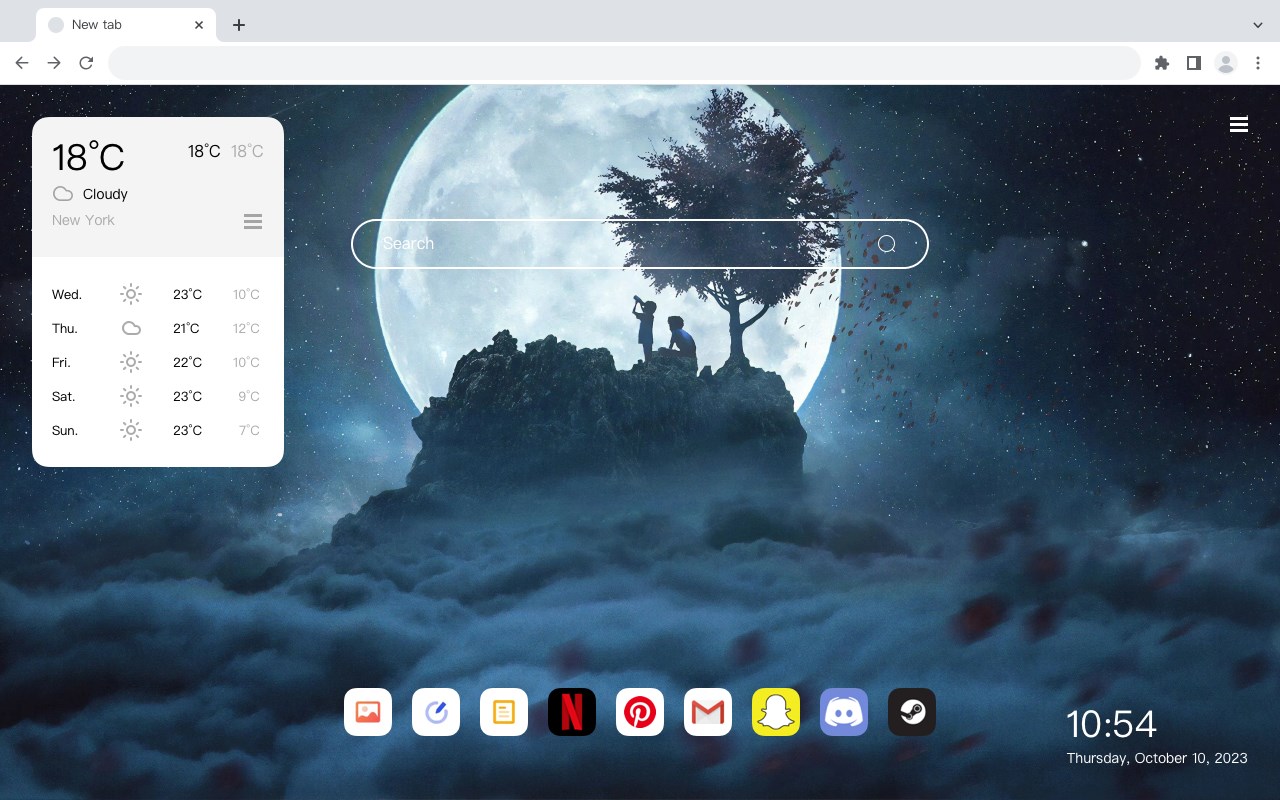Expand the tab search dropdown arrow
Viewport: 1280px width, 800px height.
point(1258,25)
